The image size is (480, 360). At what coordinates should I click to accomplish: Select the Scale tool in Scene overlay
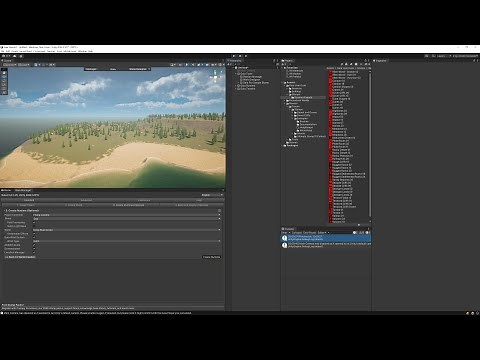click(x=4, y=85)
